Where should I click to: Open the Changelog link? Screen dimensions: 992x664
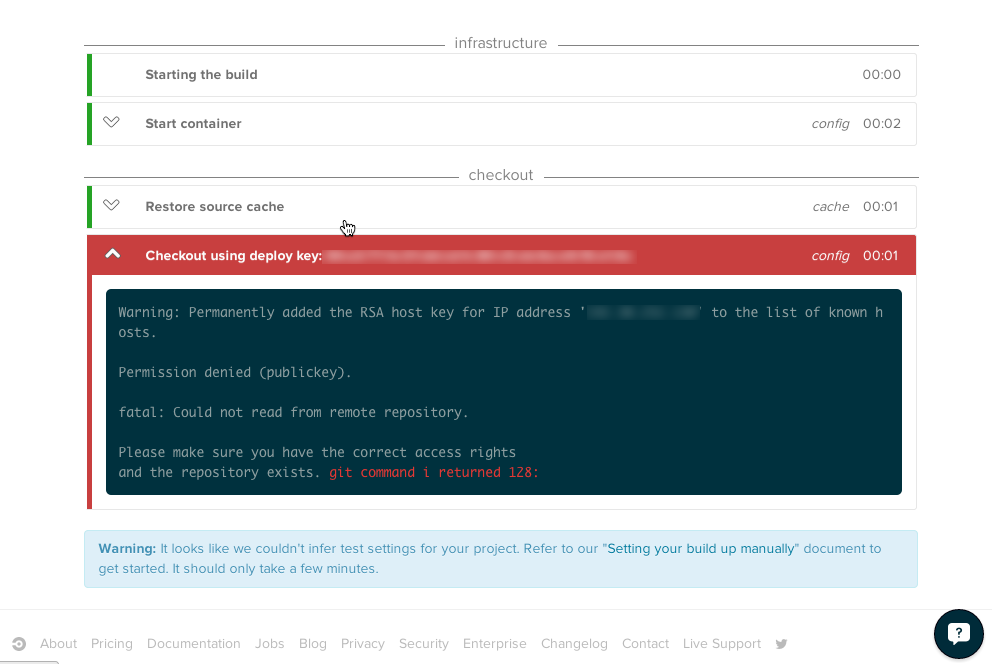(574, 644)
